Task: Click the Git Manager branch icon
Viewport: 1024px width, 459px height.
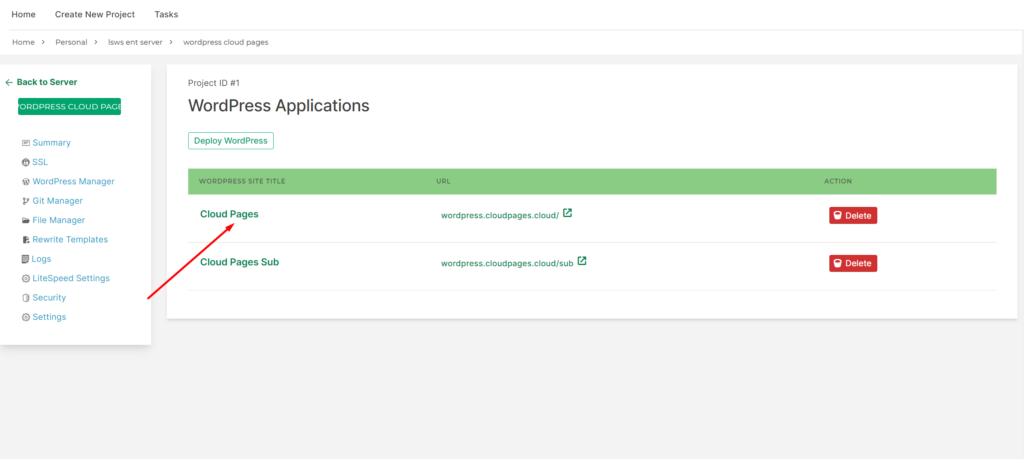Action: 25,201
